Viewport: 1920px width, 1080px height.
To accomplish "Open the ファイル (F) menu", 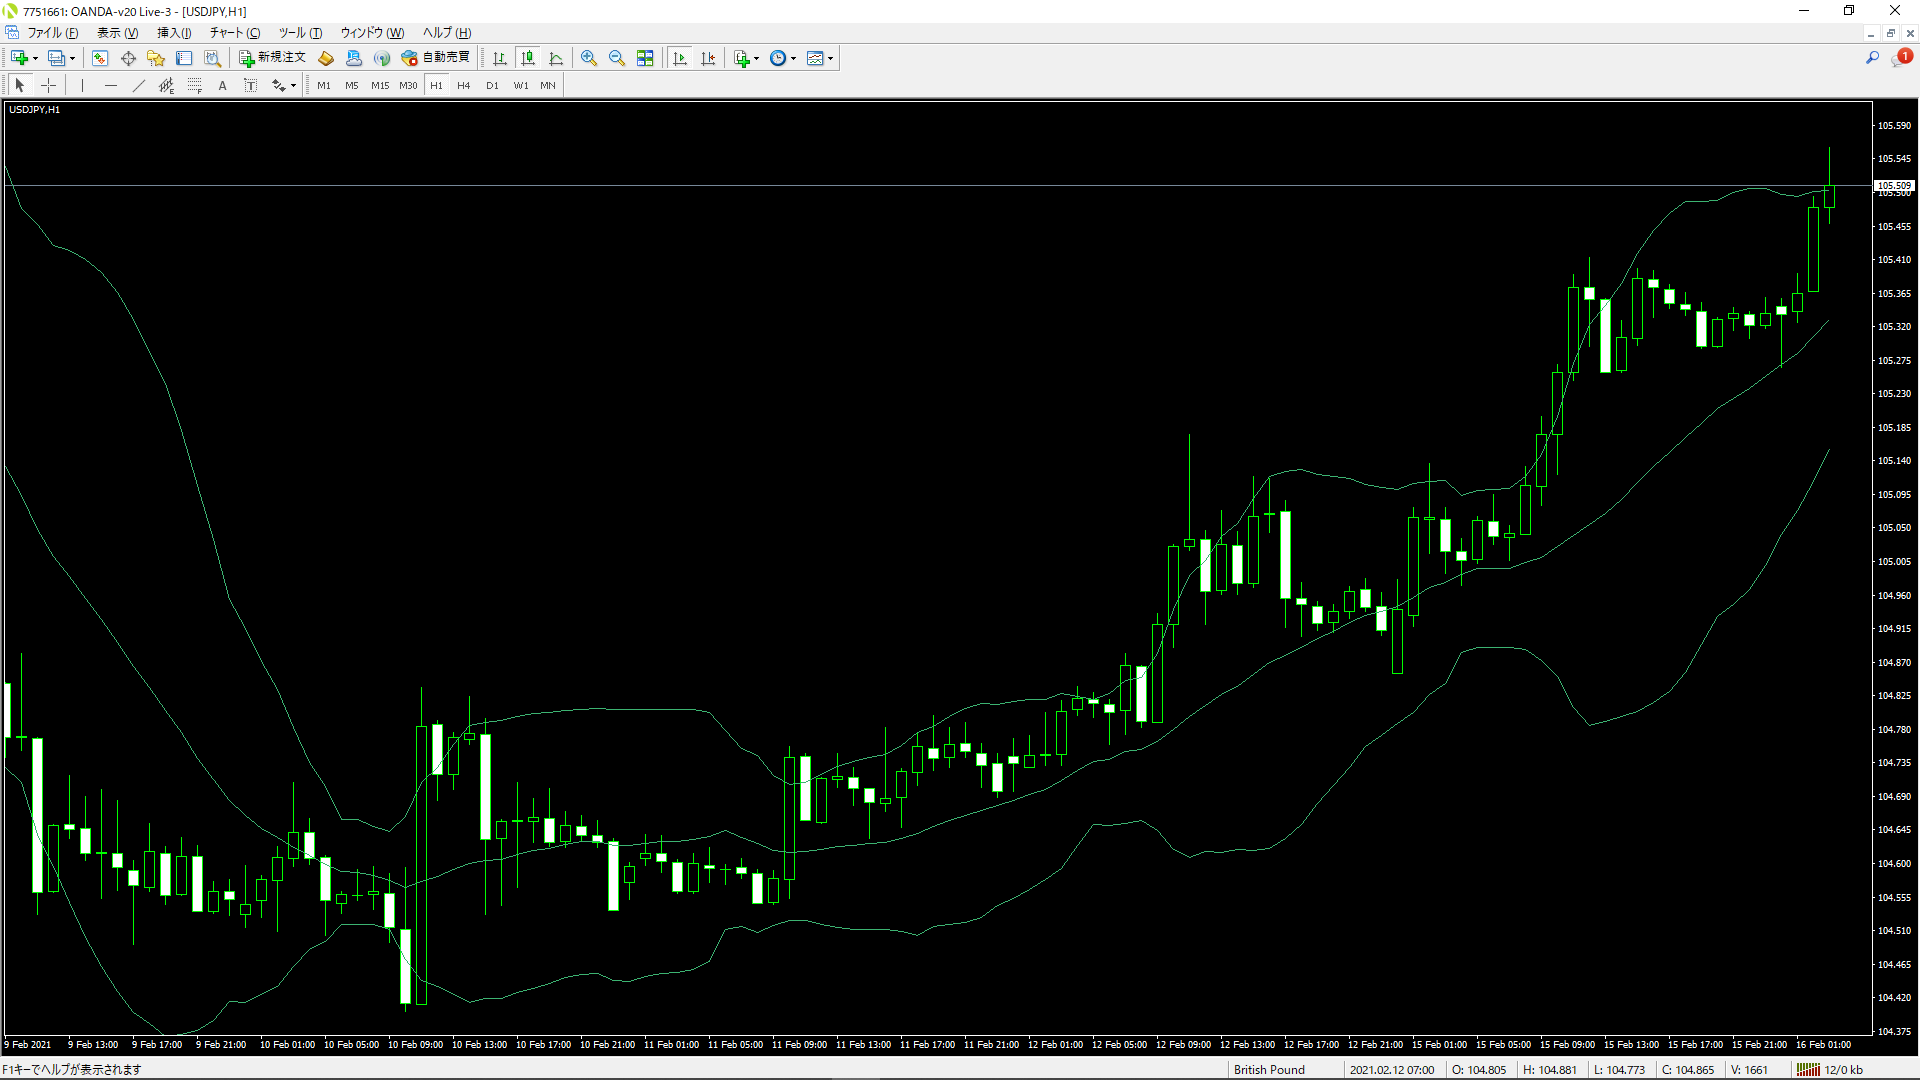I will tap(52, 33).
